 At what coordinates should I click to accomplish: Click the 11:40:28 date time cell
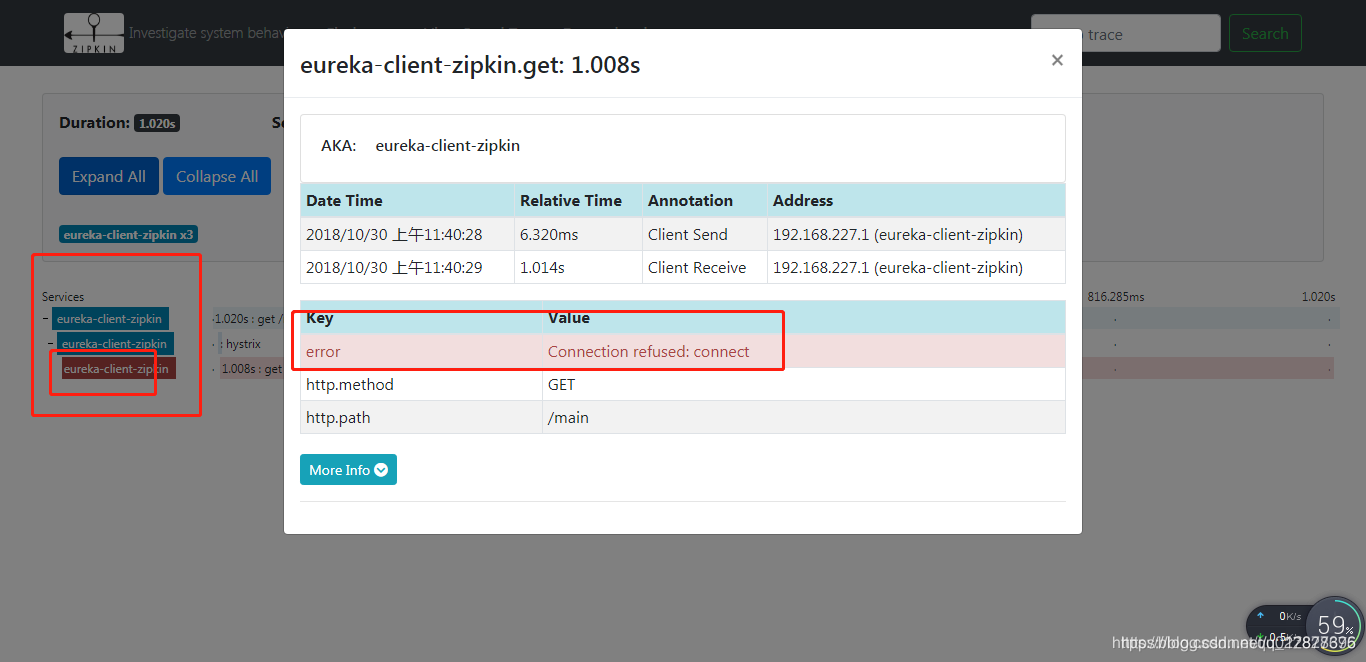(407, 234)
